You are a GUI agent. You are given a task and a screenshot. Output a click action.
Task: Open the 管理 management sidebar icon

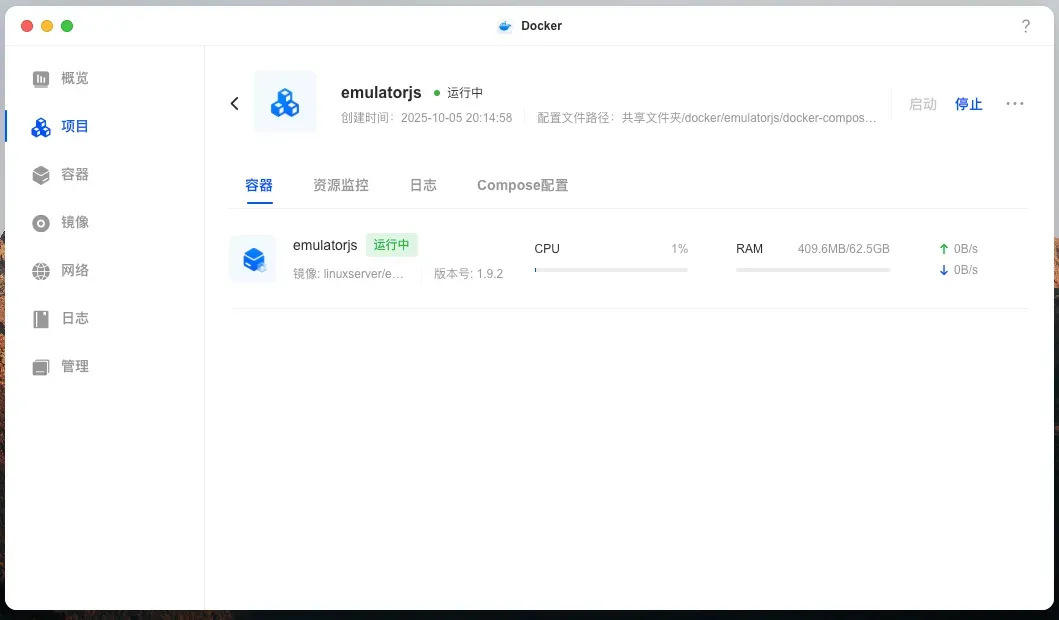(x=41, y=367)
